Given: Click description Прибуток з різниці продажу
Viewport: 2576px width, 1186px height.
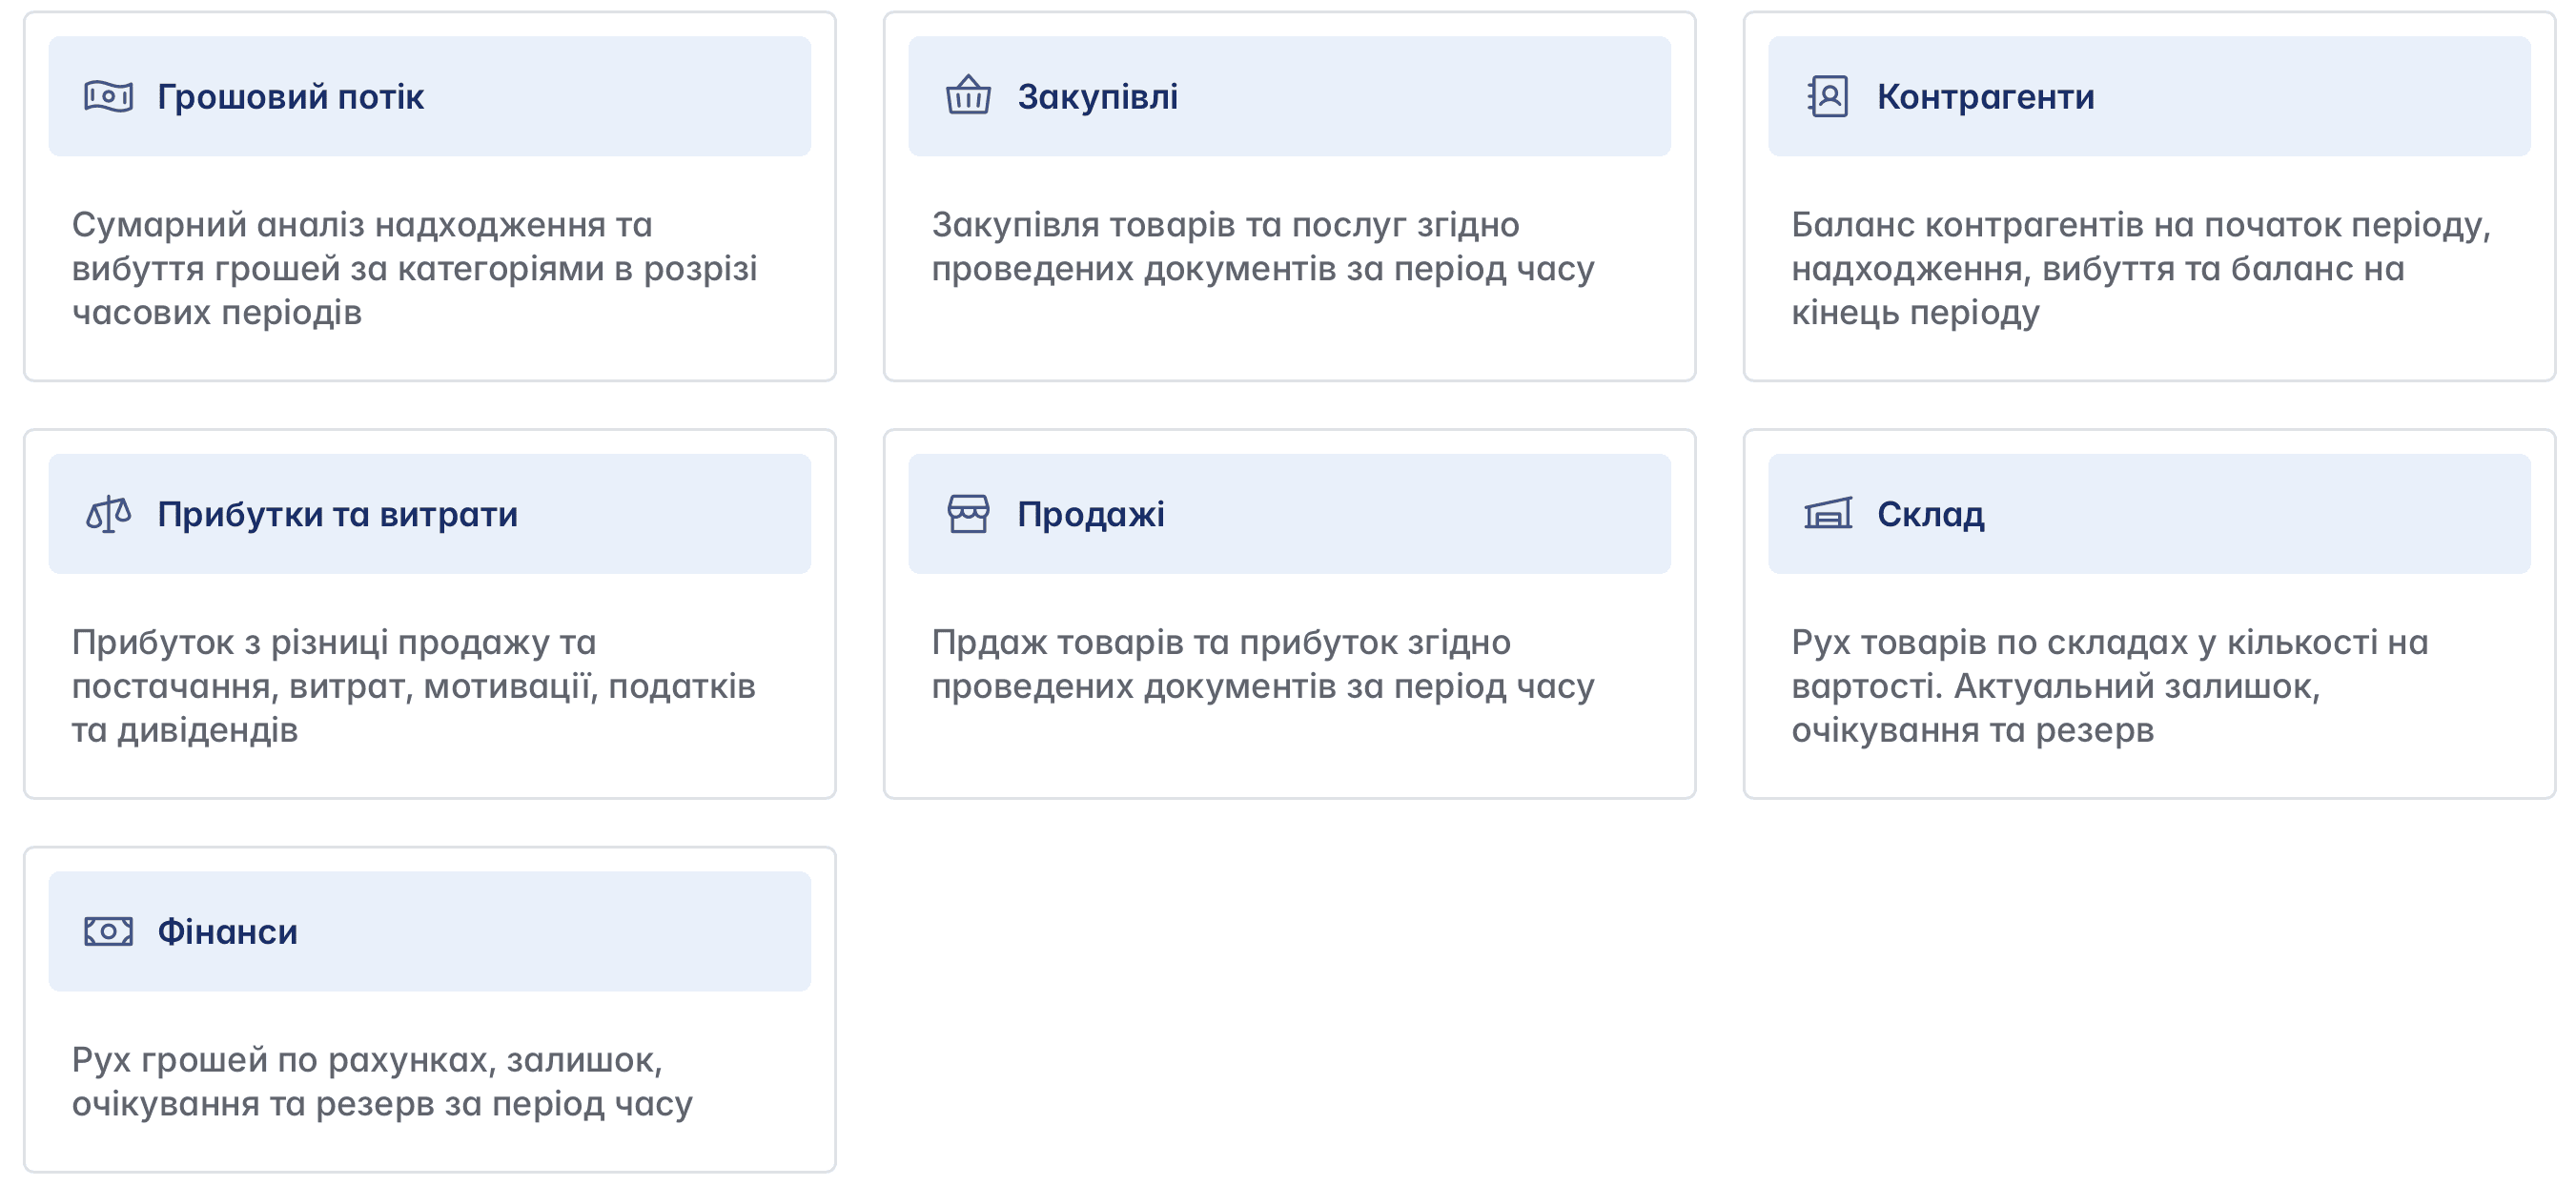Looking at the screenshot, I should 412,686.
